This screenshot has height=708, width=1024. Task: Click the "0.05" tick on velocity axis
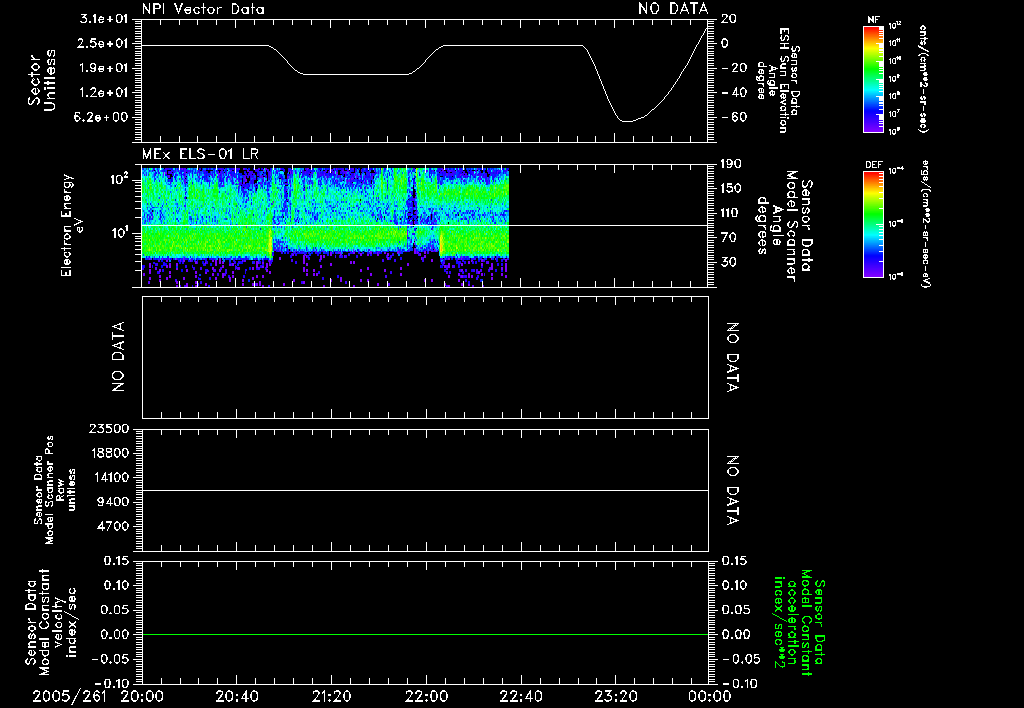tap(117, 609)
